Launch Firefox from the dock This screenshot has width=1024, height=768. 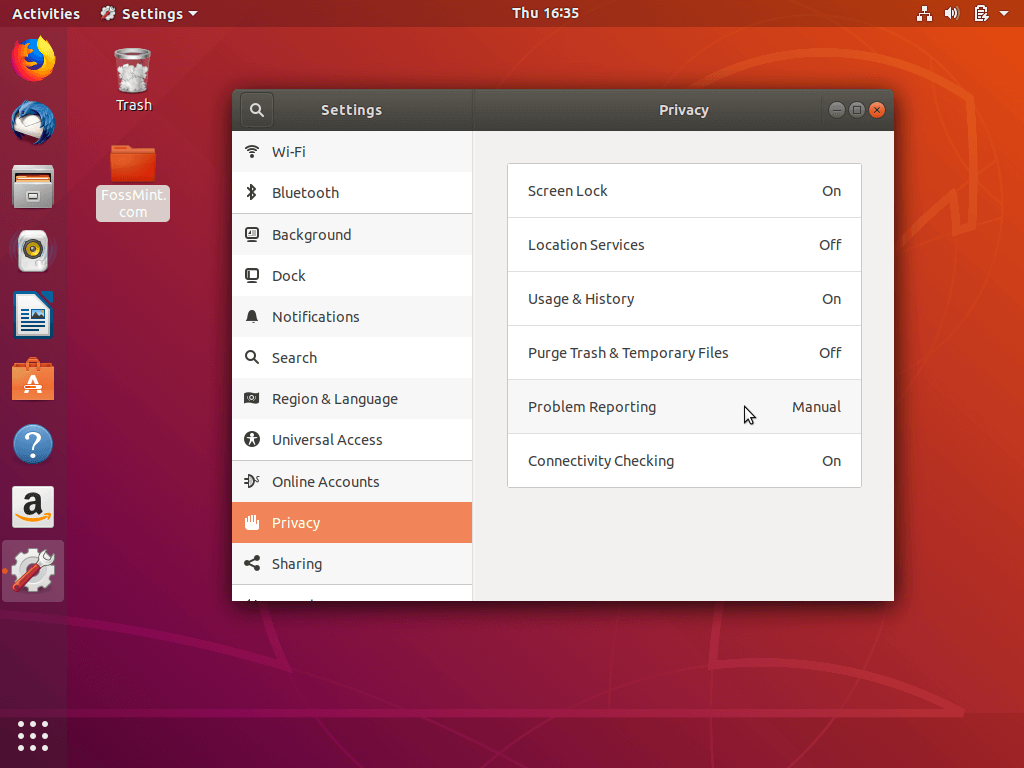[x=33, y=59]
